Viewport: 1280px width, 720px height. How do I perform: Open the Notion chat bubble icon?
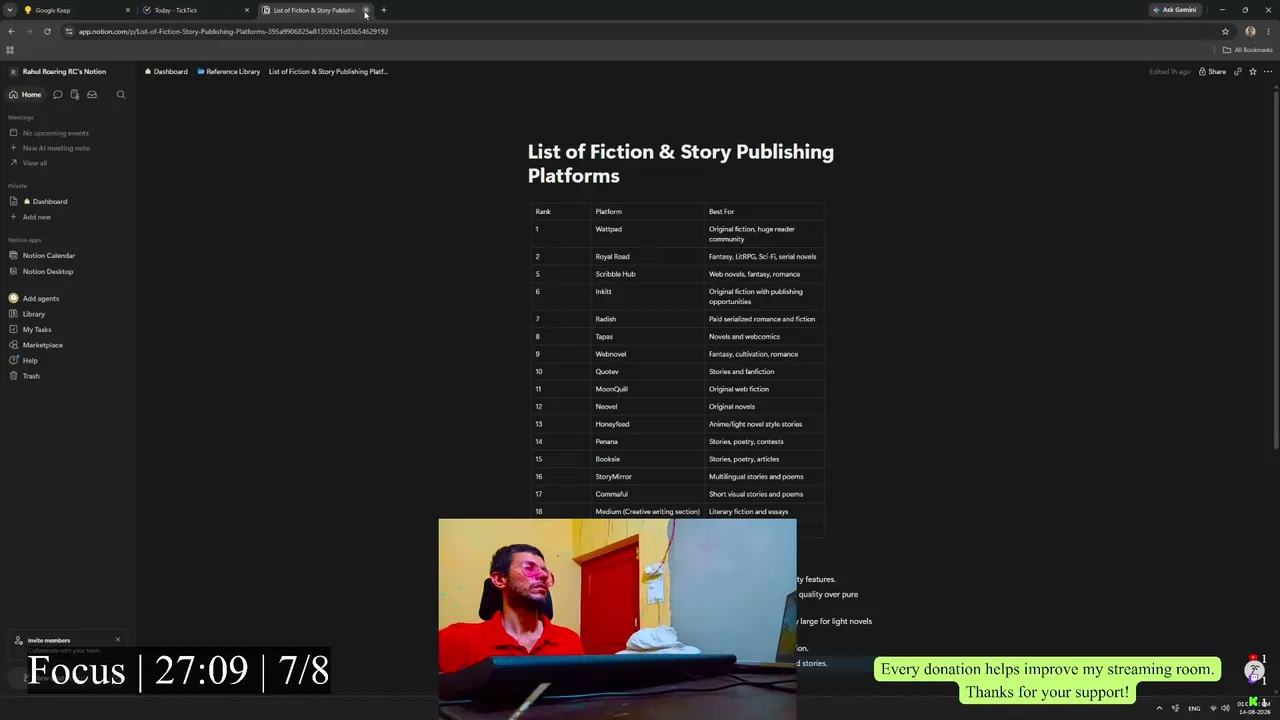pos(58,95)
